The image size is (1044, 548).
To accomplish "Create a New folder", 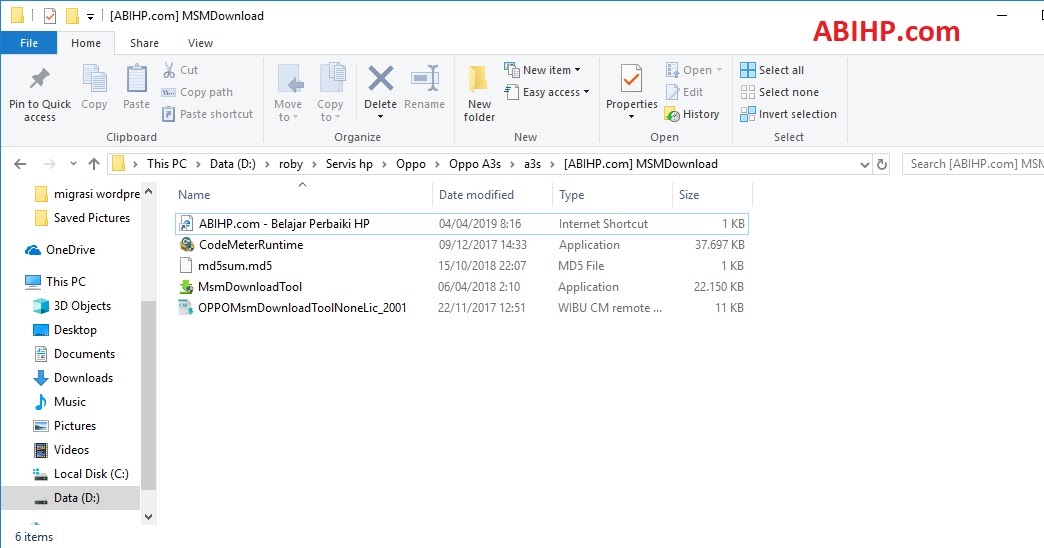I will pyautogui.click(x=479, y=93).
